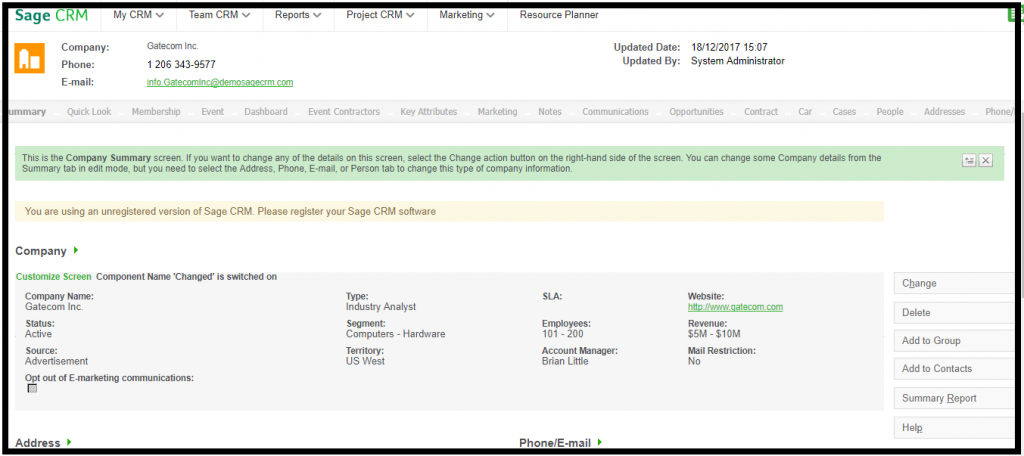Open the Reports dropdown menu
The width and height of the screenshot is (1024, 456).
pos(298,15)
